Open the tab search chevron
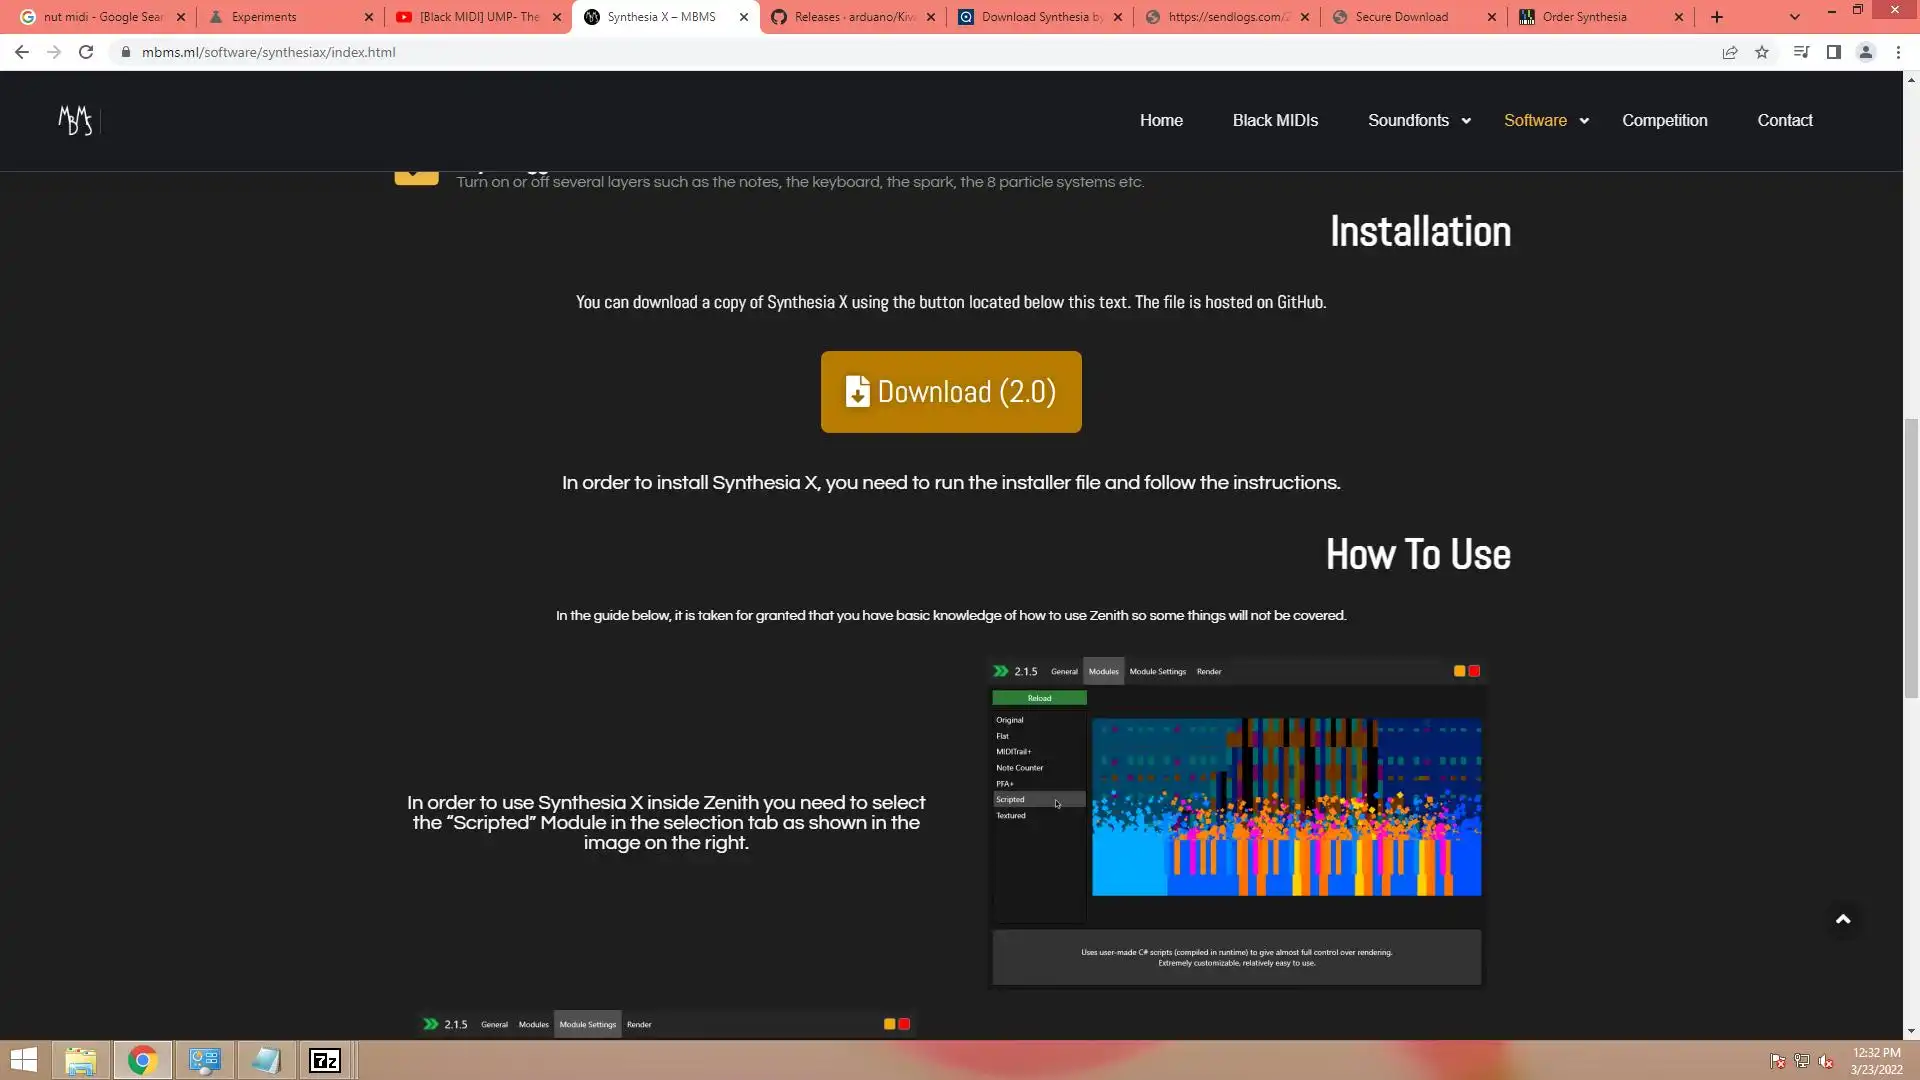1920x1080 pixels. click(x=1794, y=17)
